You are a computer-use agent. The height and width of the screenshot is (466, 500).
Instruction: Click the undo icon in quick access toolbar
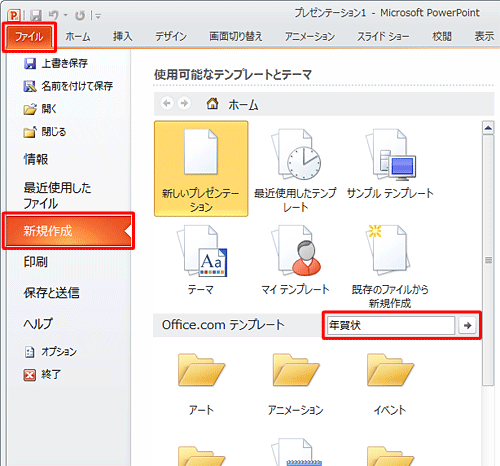click(x=53, y=15)
